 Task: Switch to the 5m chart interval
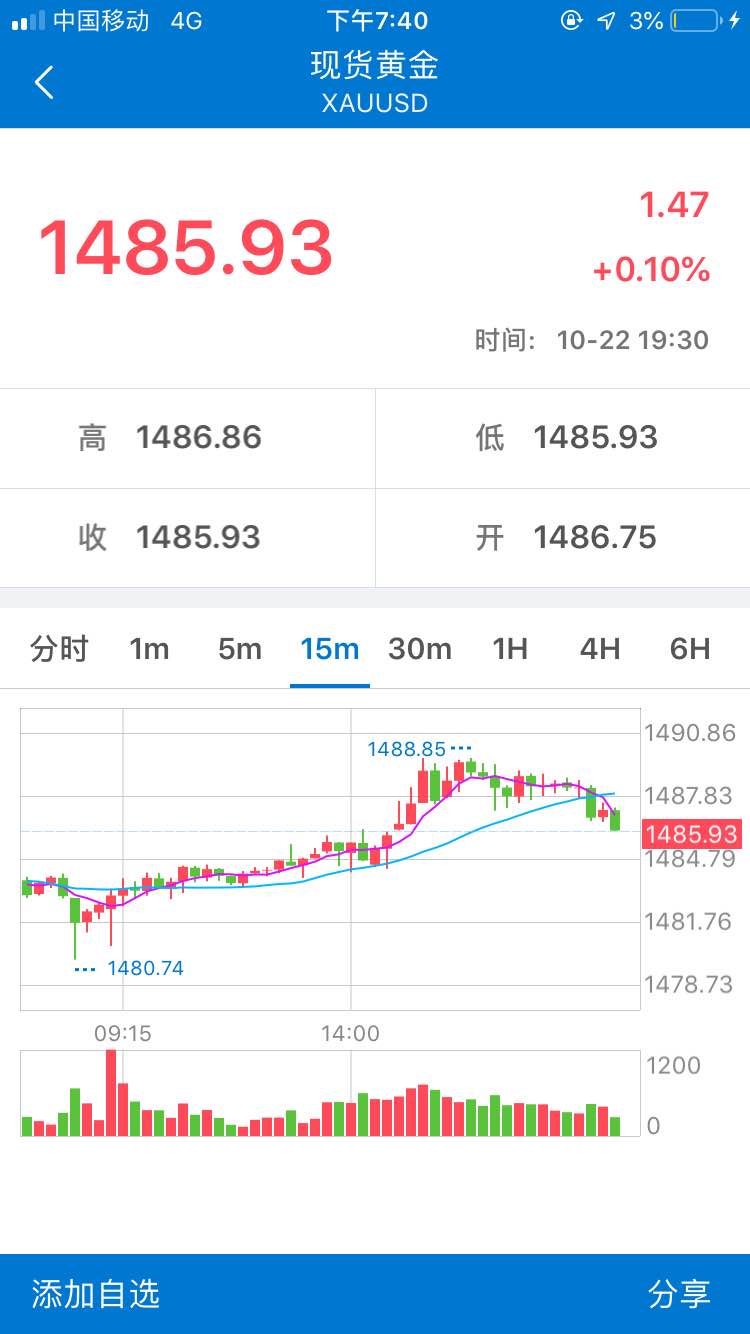tap(240, 649)
